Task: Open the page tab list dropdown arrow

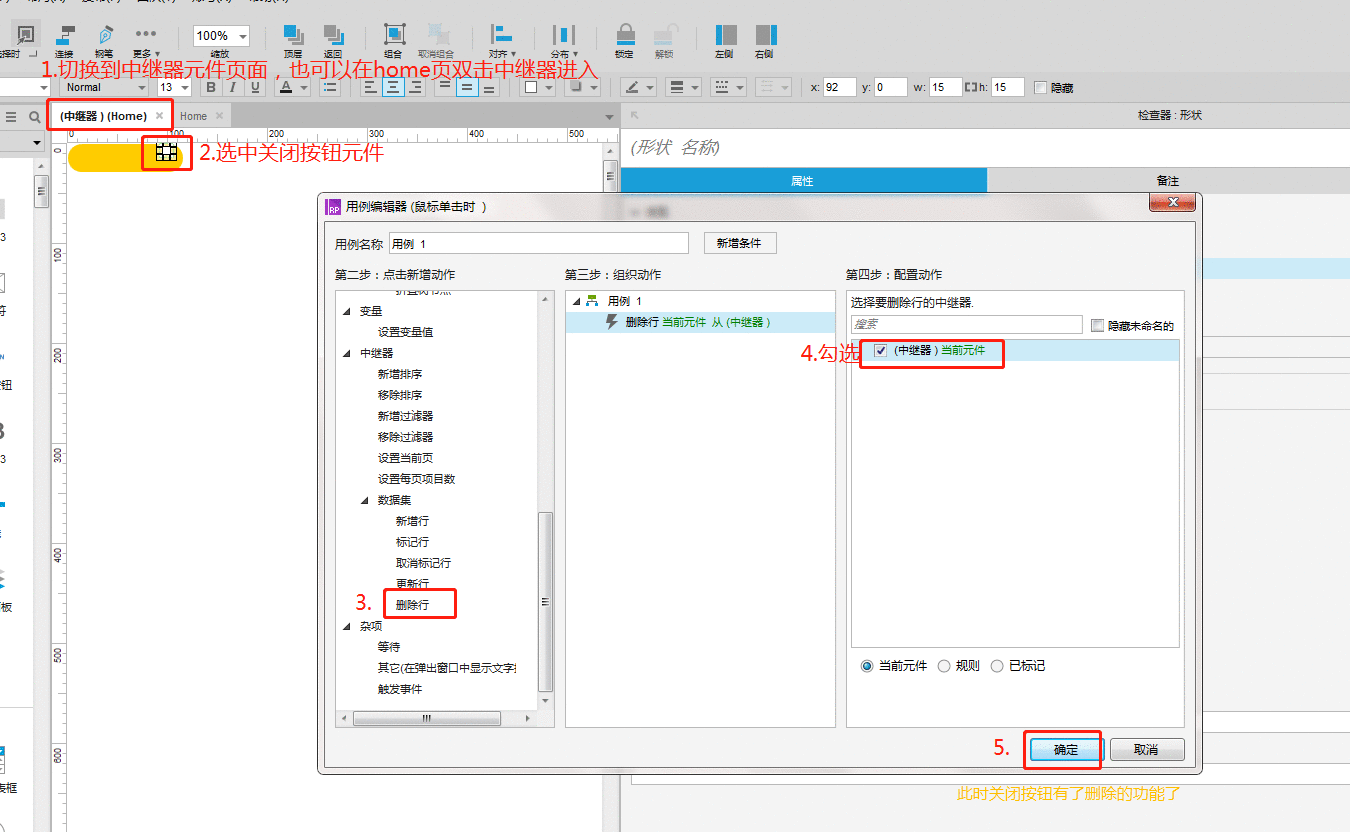Action: (x=610, y=118)
